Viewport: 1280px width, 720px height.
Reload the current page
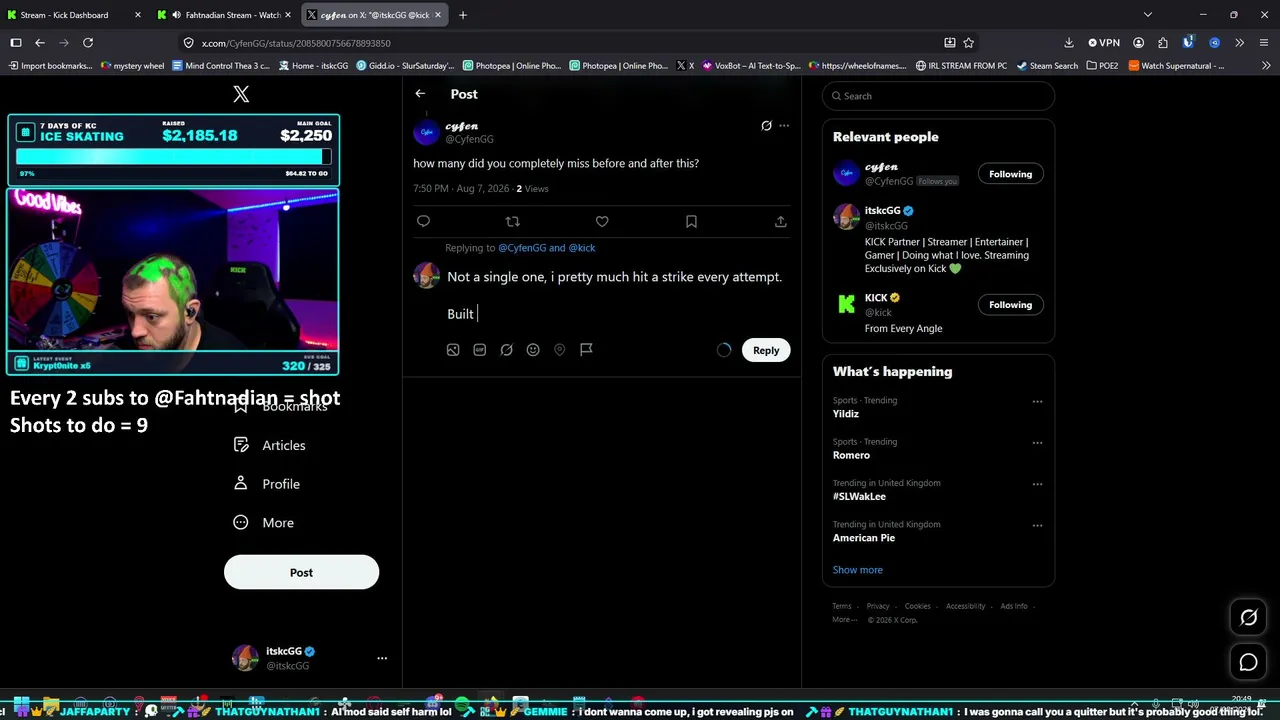(88, 43)
